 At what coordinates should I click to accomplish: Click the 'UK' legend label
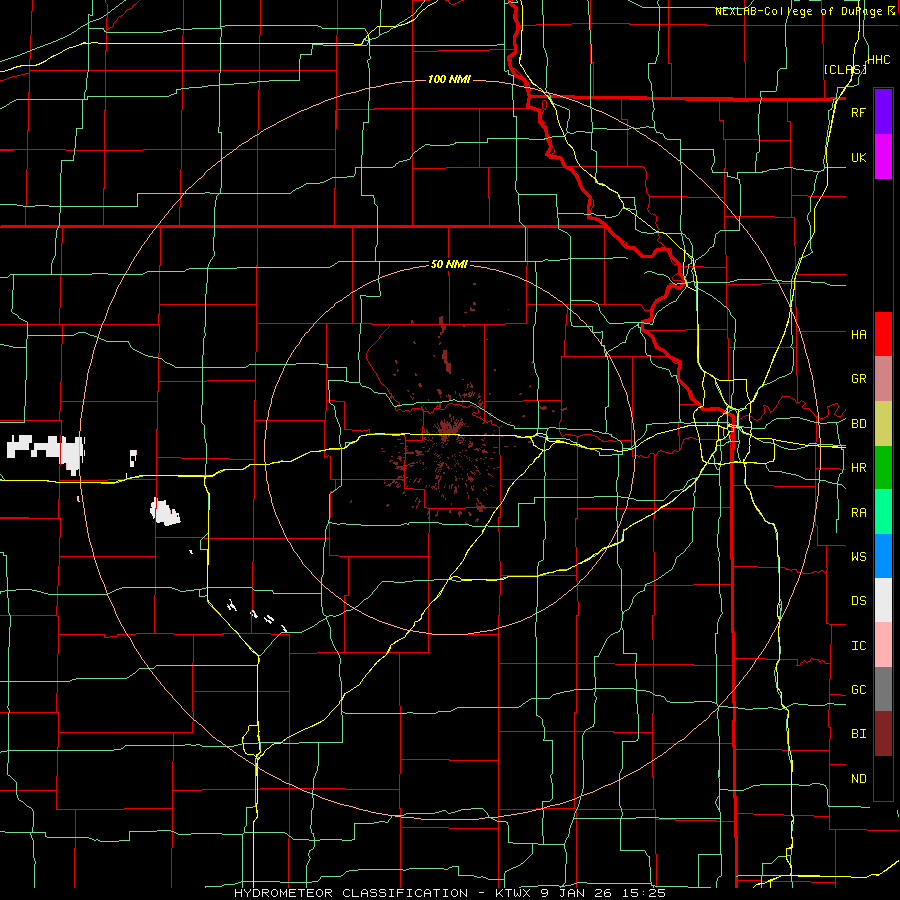coord(858,157)
